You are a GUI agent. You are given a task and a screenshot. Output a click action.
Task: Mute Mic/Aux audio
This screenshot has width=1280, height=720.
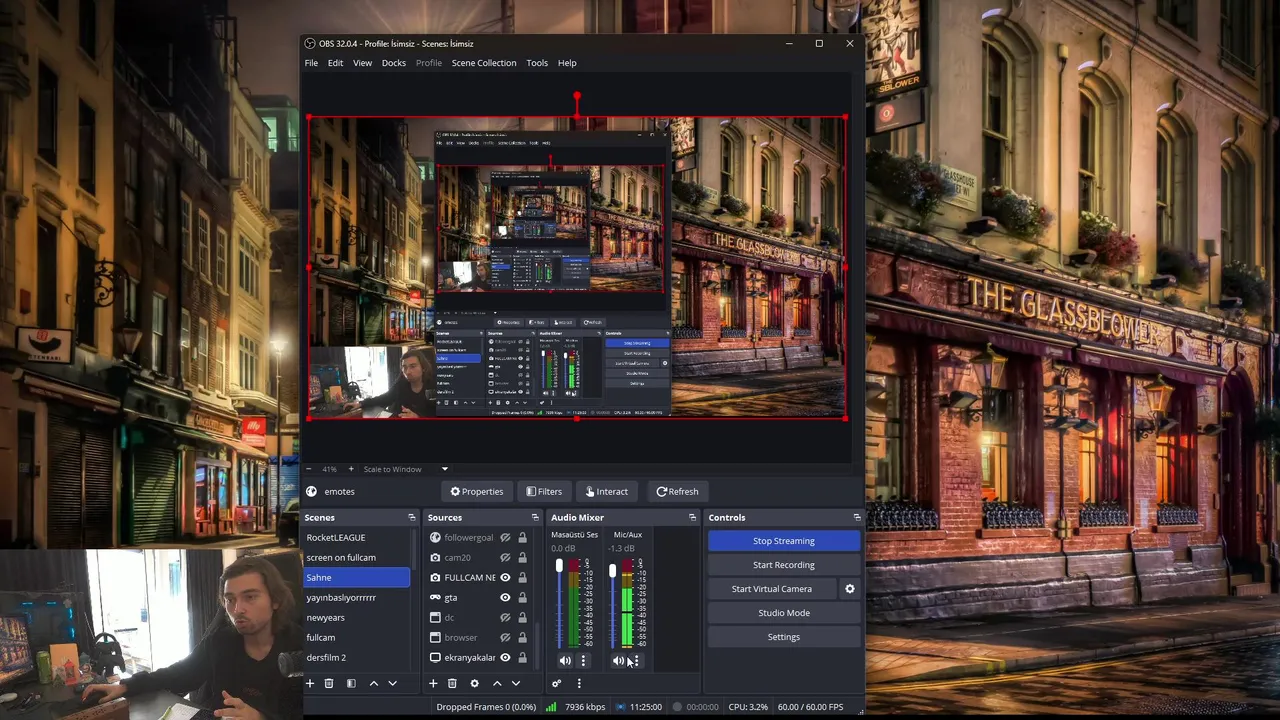(618, 660)
